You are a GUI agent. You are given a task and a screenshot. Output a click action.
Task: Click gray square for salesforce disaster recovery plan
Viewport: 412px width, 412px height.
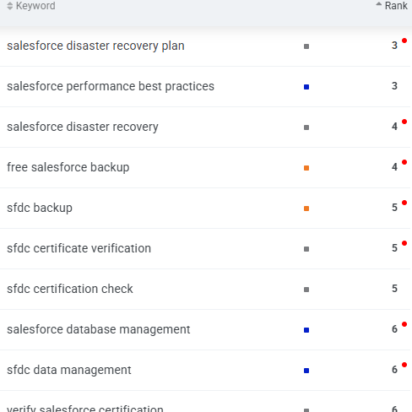point(306,46)
